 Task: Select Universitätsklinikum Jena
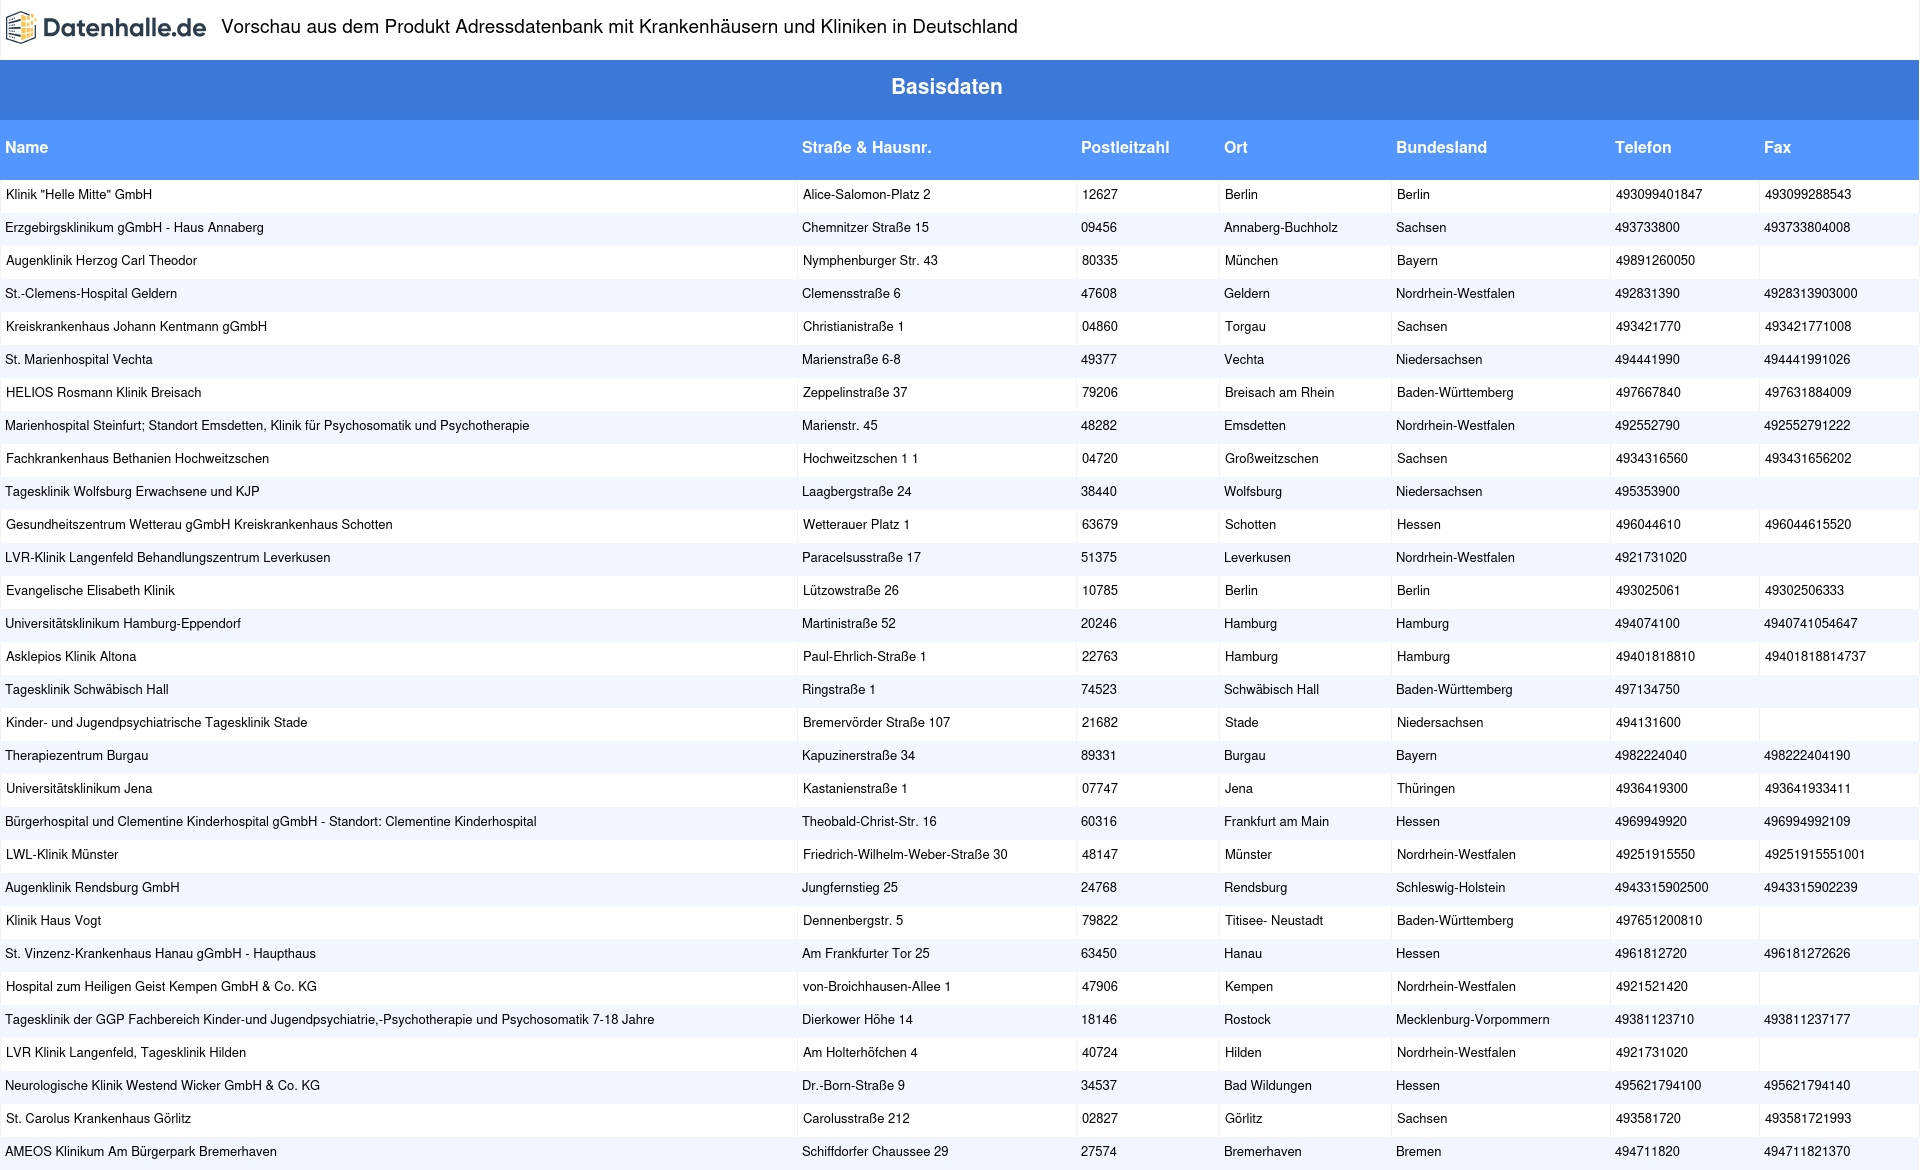[79, 789]
